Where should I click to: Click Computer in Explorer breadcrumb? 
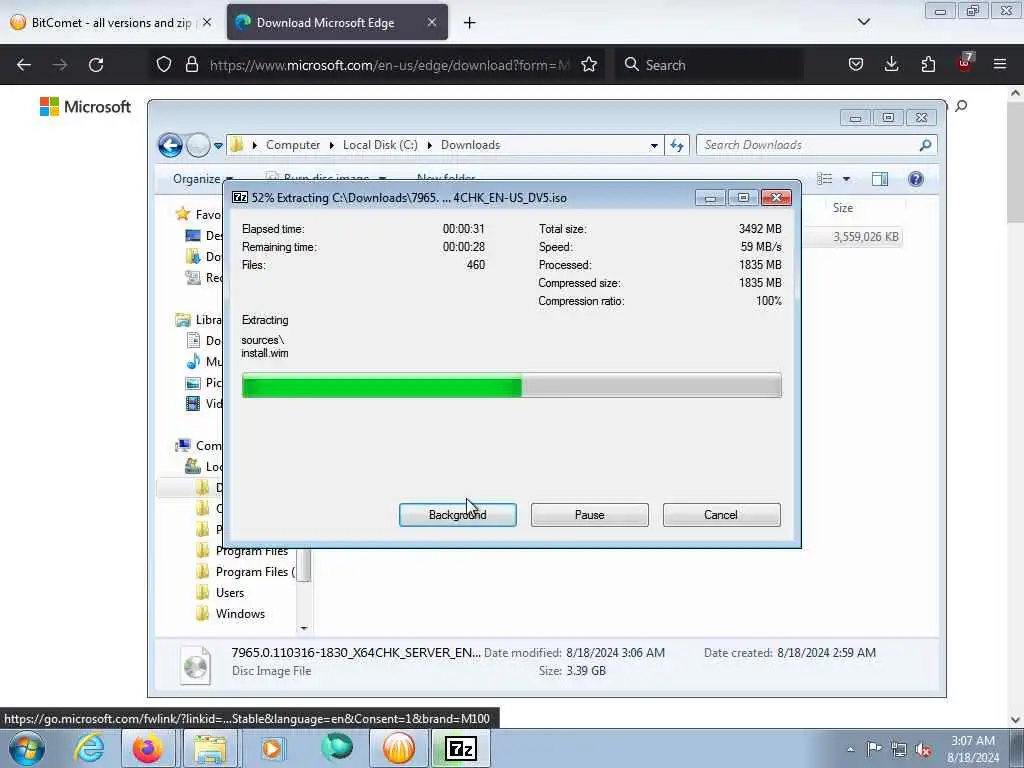293,145
